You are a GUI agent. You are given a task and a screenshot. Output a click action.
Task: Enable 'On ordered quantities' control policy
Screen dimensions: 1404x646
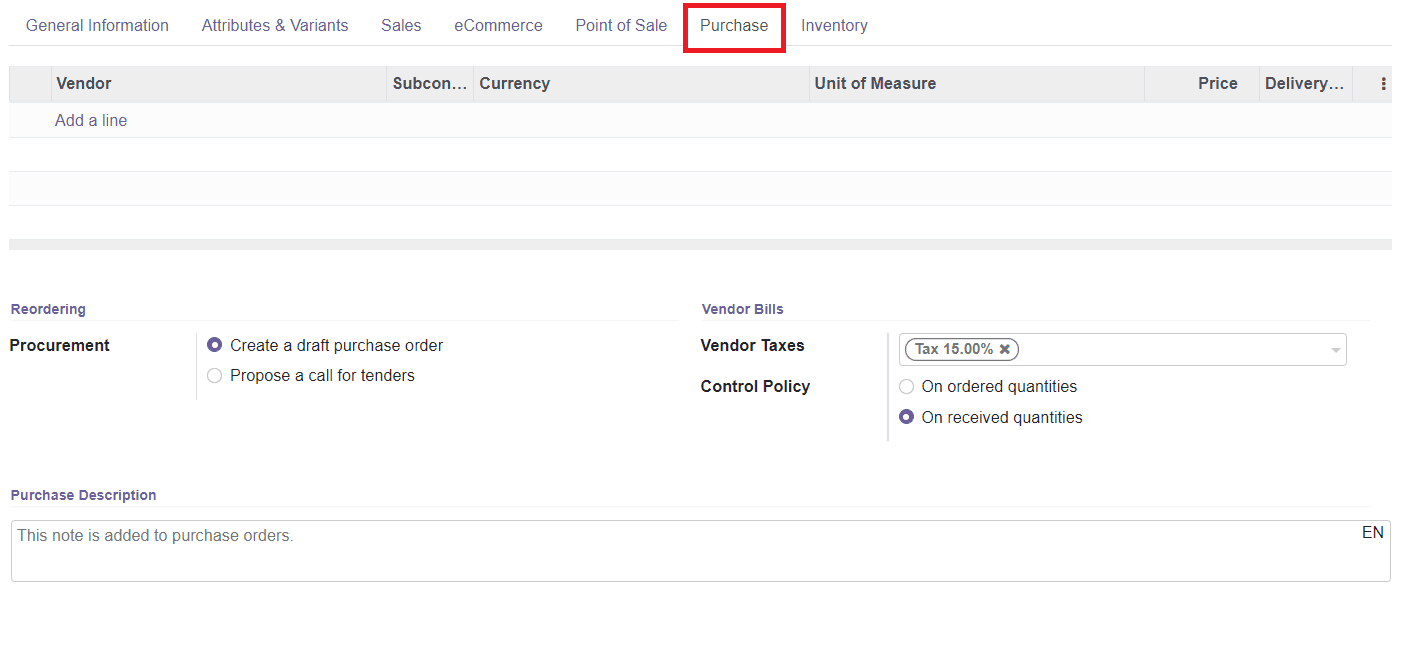click(906, 386)
